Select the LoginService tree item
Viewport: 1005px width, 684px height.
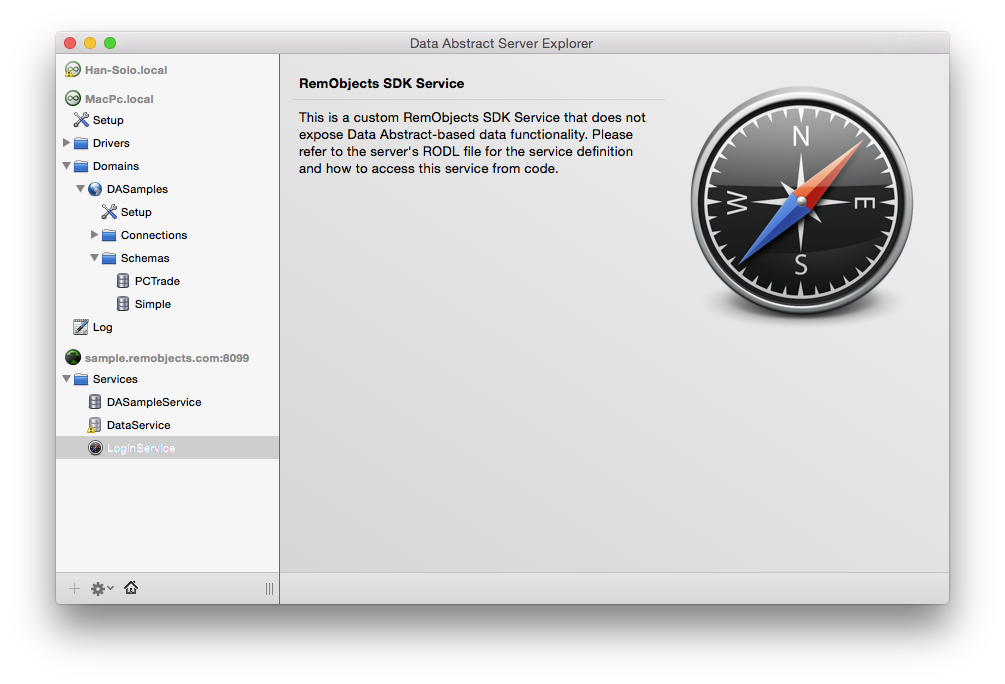pyautogui.click(x=141, y=448)
